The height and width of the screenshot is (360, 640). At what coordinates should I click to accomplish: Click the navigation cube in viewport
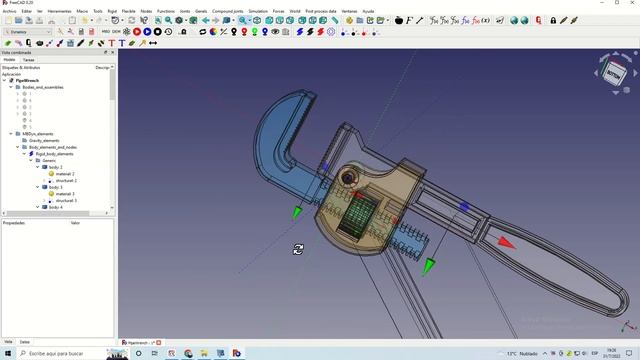[x=615, y=73]
